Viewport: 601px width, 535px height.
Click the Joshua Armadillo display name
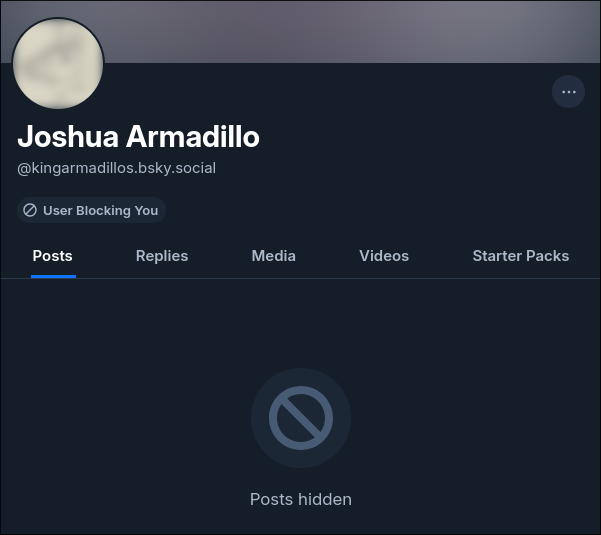(138, 137)
